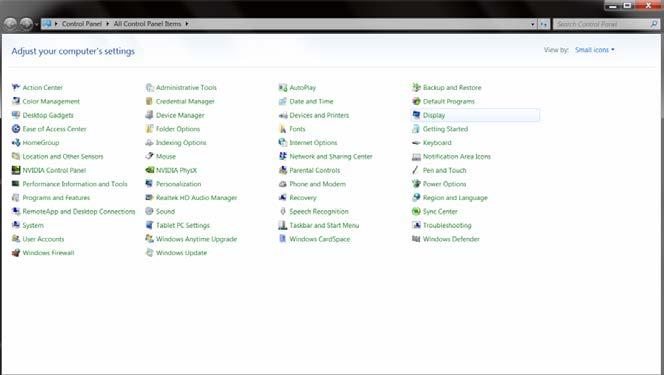Open the NVIDIA Control Panel icon
Viewport: 664px width, 375px height.
tap(16, 170)
